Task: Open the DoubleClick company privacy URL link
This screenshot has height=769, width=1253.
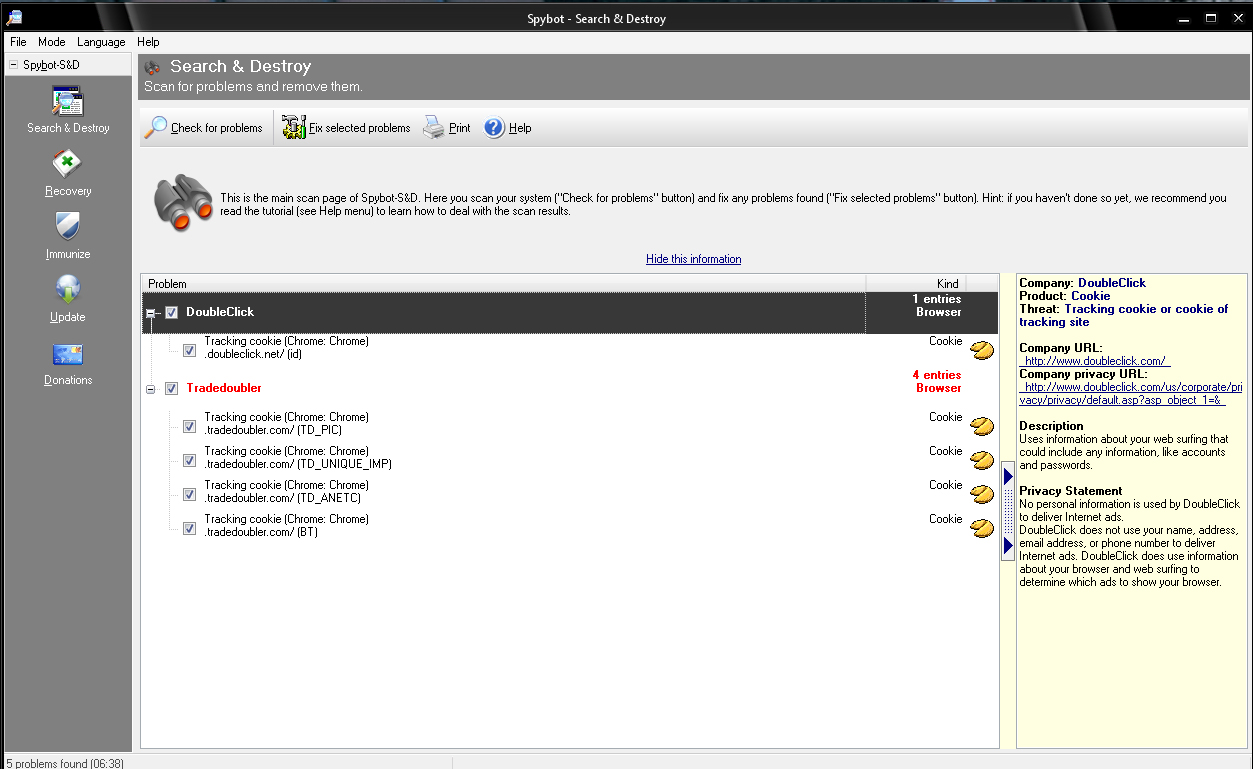Action: [1130, 393]
